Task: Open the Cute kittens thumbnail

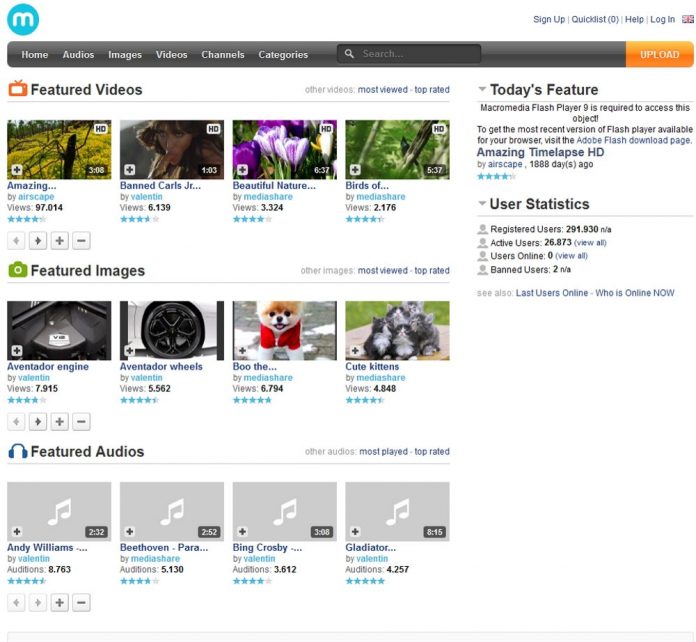Action: coord(397,330)
